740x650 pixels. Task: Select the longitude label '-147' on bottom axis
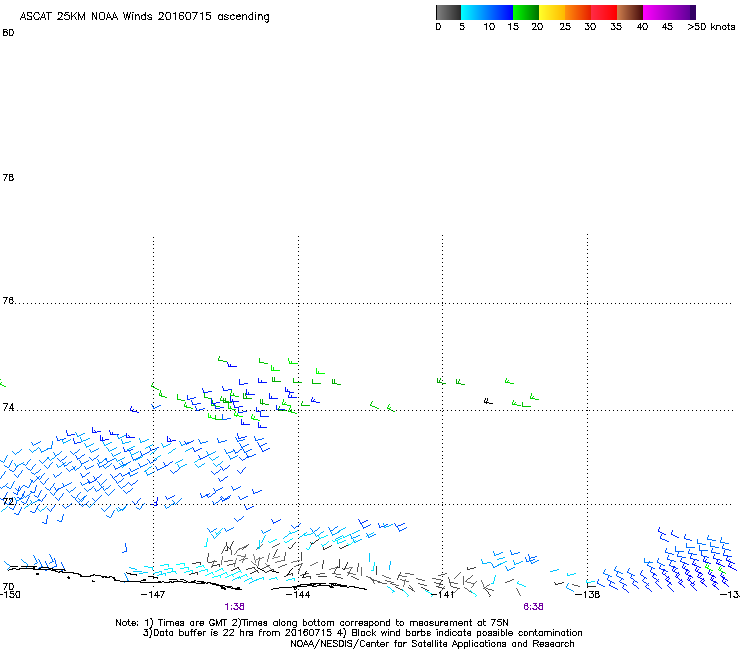coord(153,595)
